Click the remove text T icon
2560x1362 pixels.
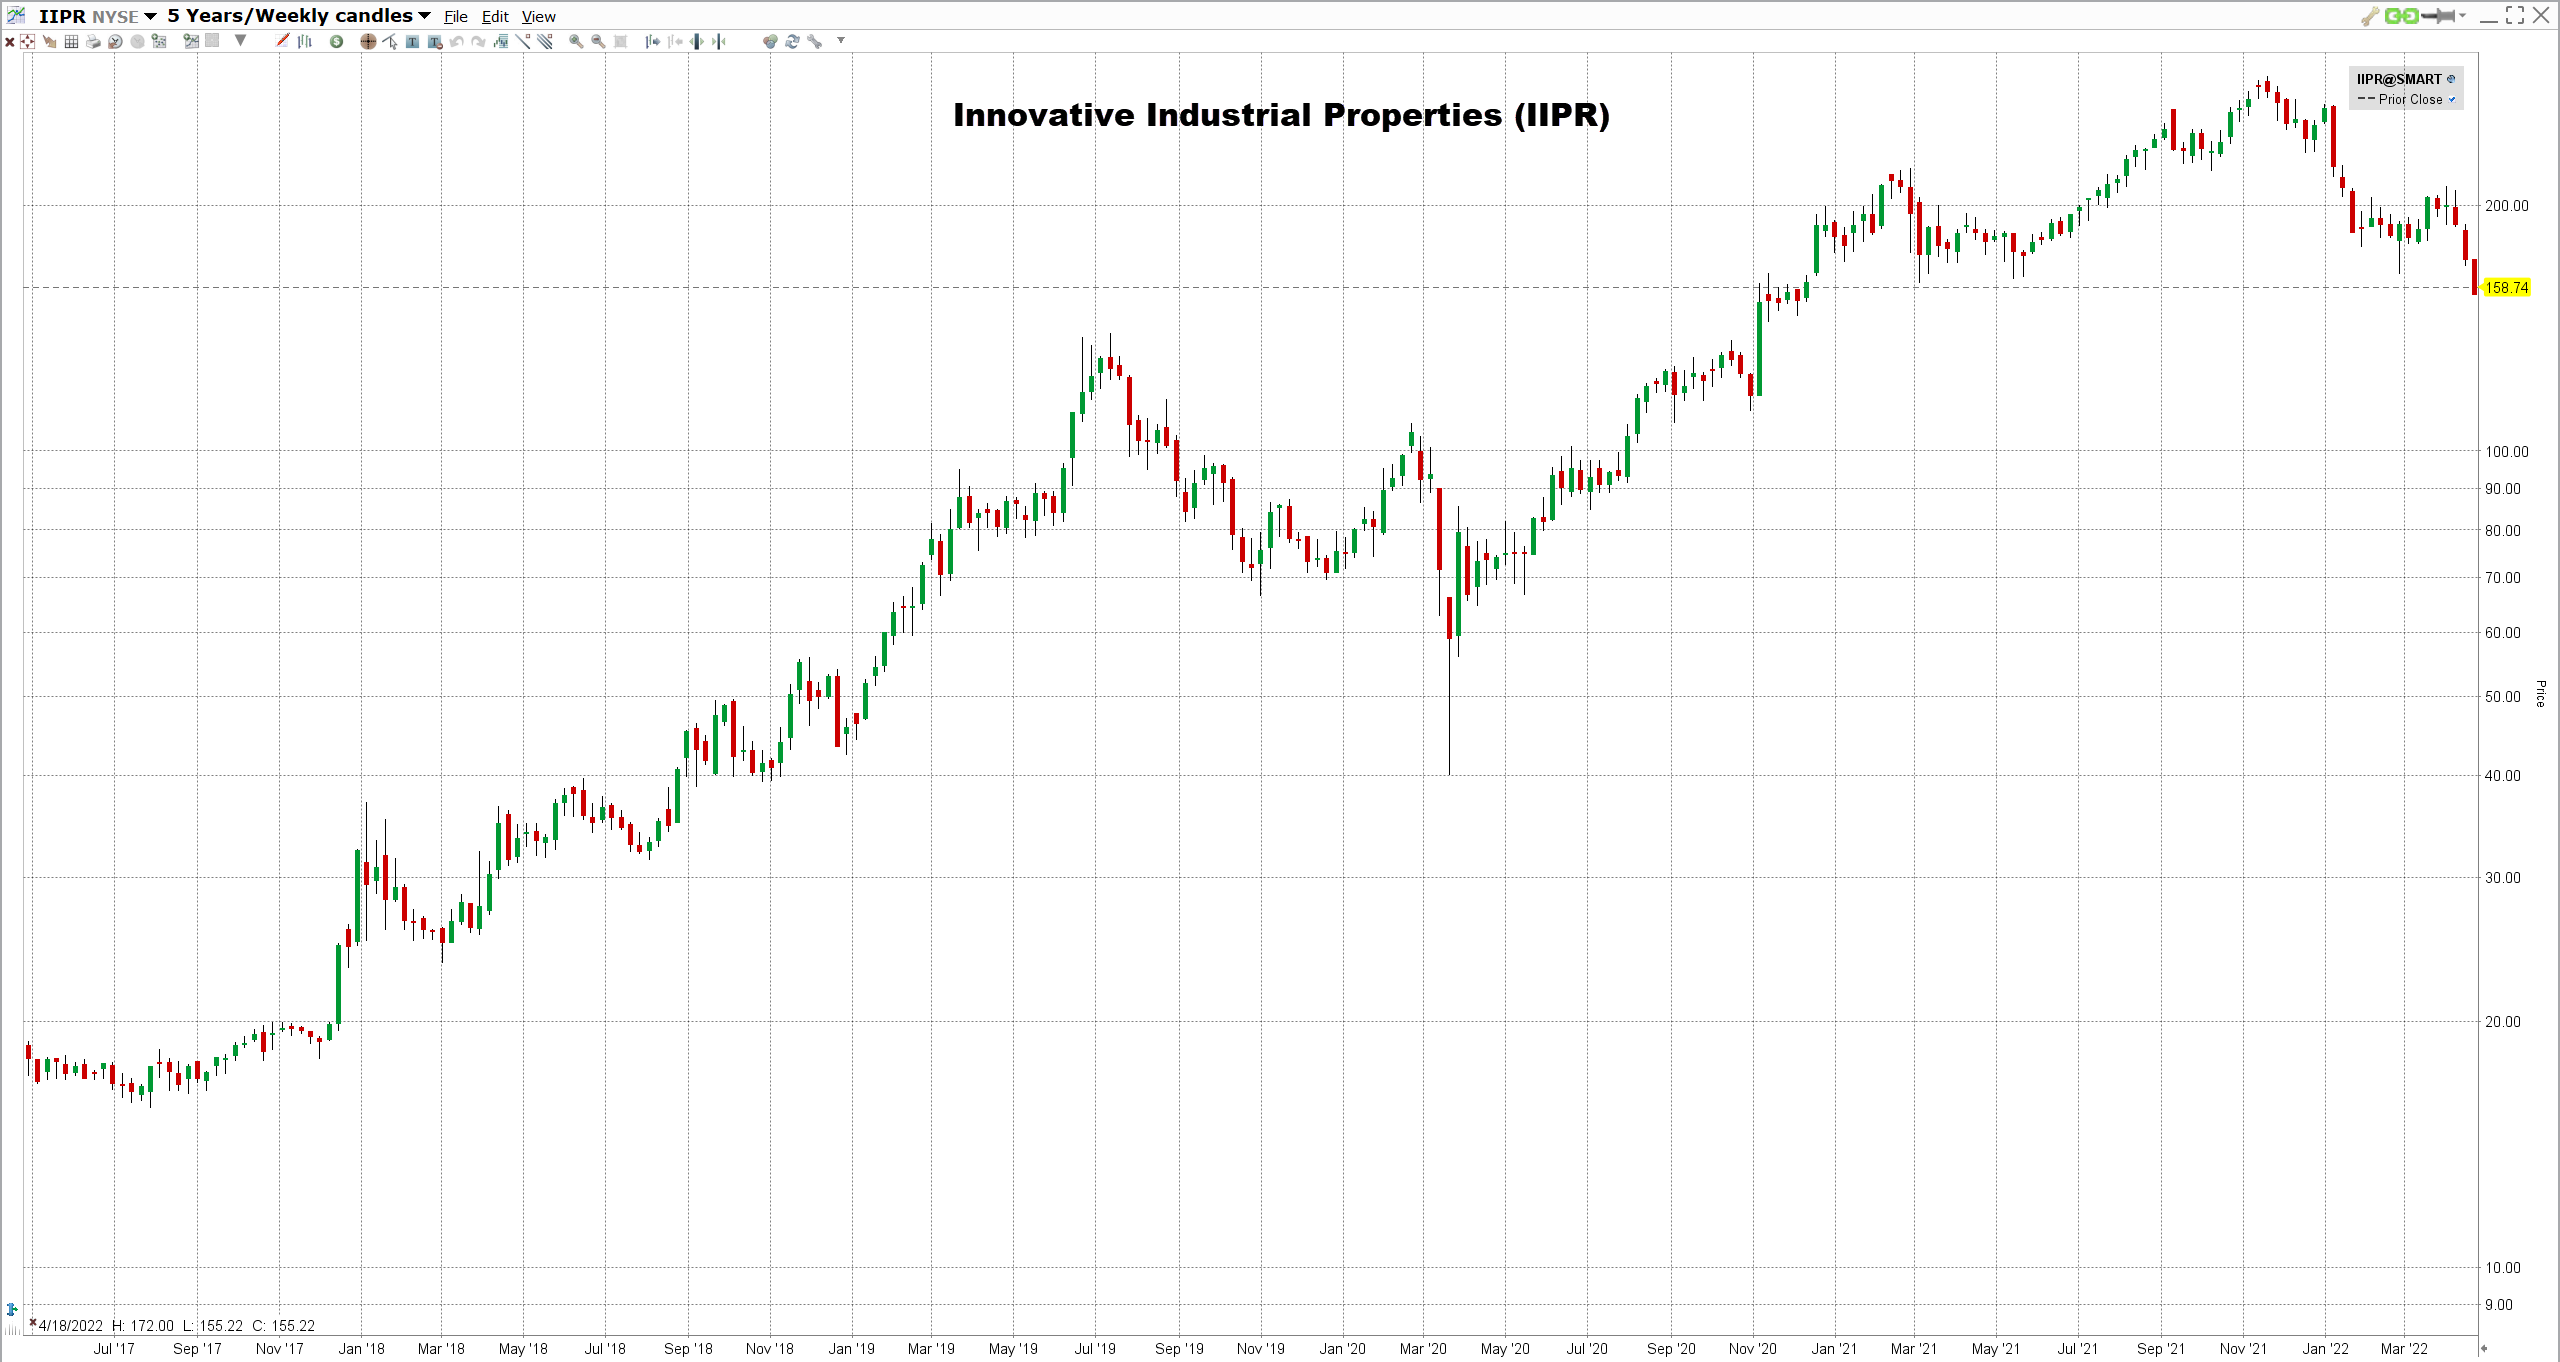pos(435,41)
